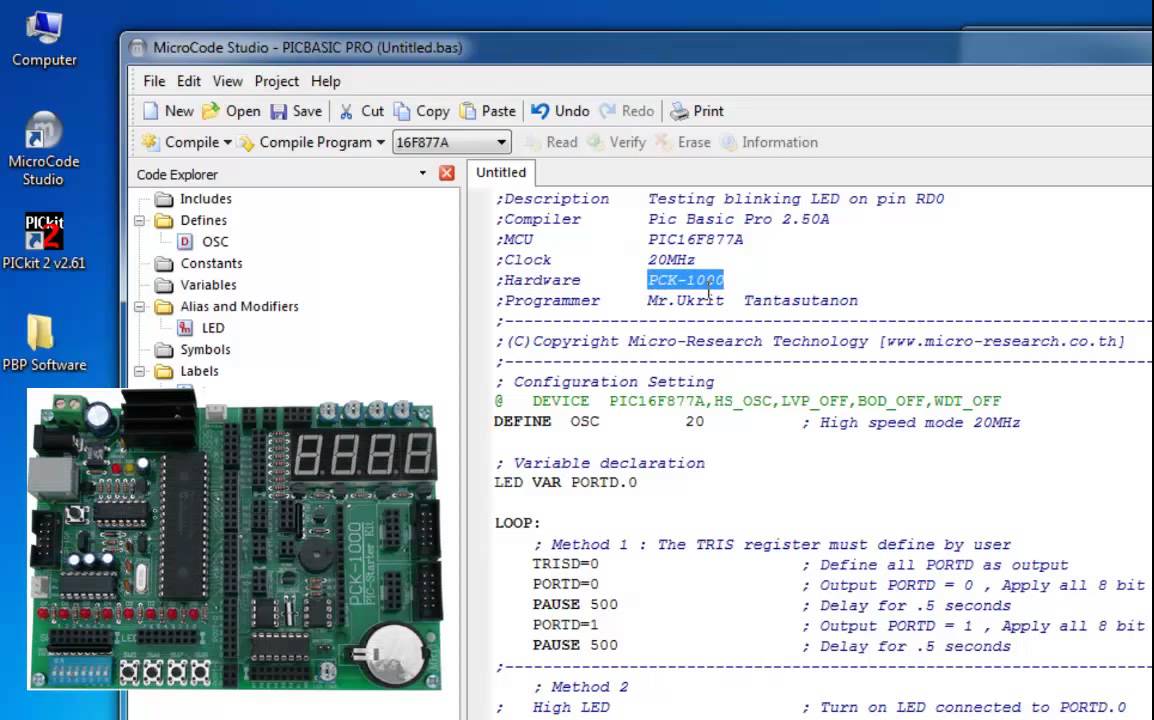This screenshot has width=1154, height=720.
Task: Click the Variables folder icon
Action: (164, 285)
